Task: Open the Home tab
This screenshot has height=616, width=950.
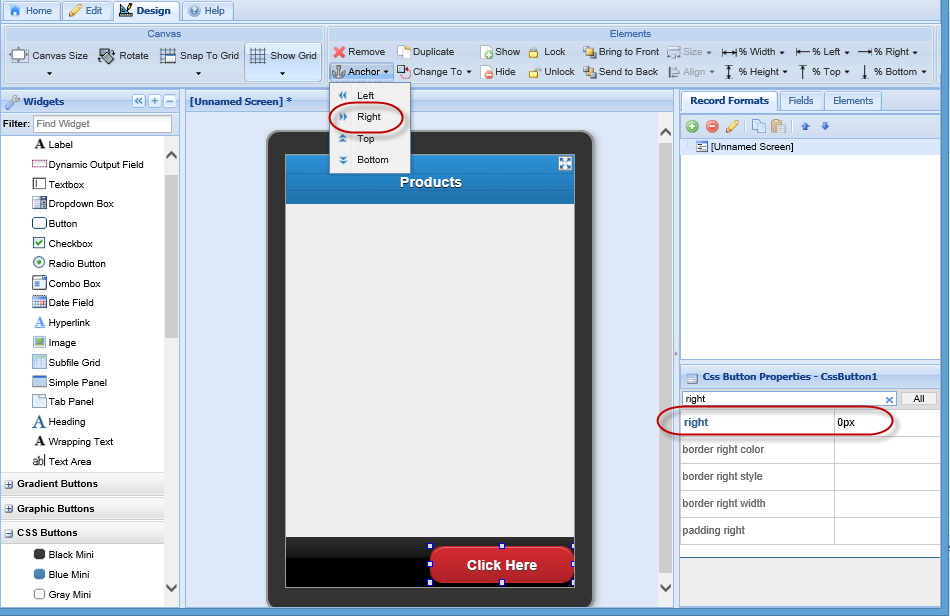Action: [31, 10]
